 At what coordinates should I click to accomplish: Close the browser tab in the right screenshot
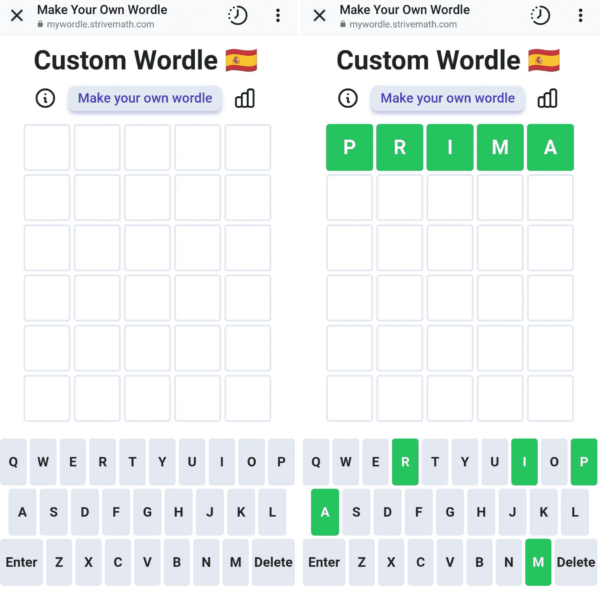(x=320, y=16)
